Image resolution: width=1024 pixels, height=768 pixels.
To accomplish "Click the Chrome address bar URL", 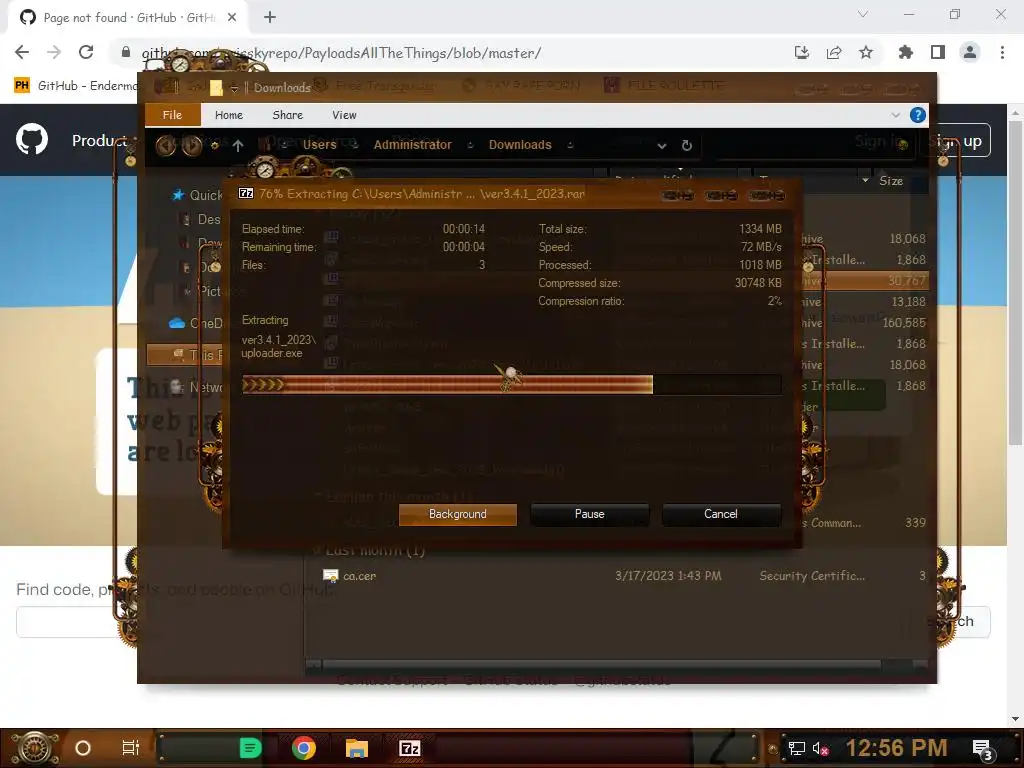I will click(342, 53).
